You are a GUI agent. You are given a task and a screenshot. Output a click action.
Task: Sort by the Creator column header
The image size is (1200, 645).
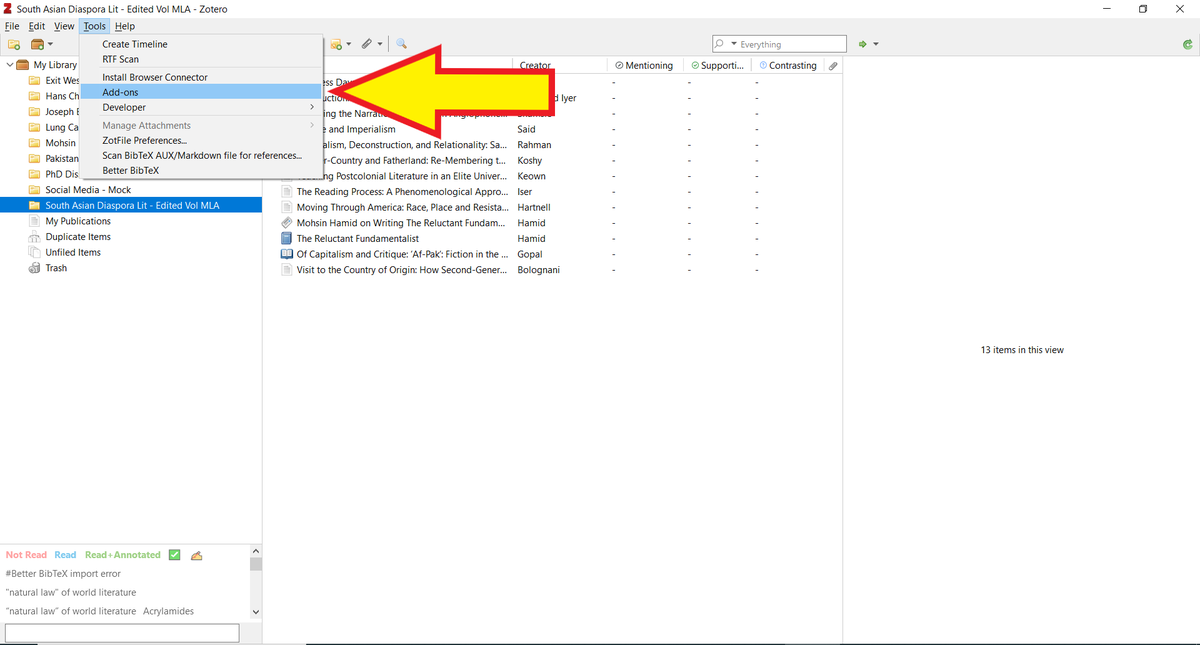tap(560, 65)
